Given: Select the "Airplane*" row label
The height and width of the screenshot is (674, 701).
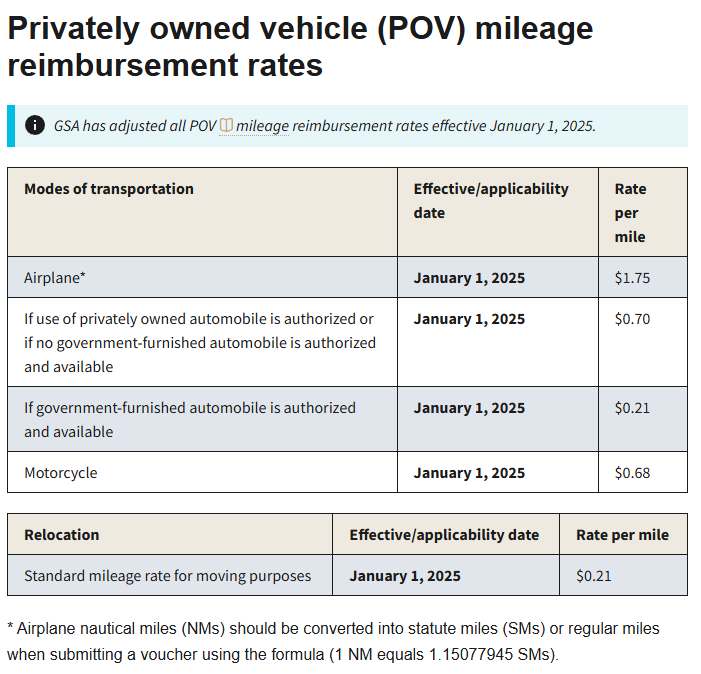Looking at the screenshot, I should pyautogui.click(x=55, y=278).
